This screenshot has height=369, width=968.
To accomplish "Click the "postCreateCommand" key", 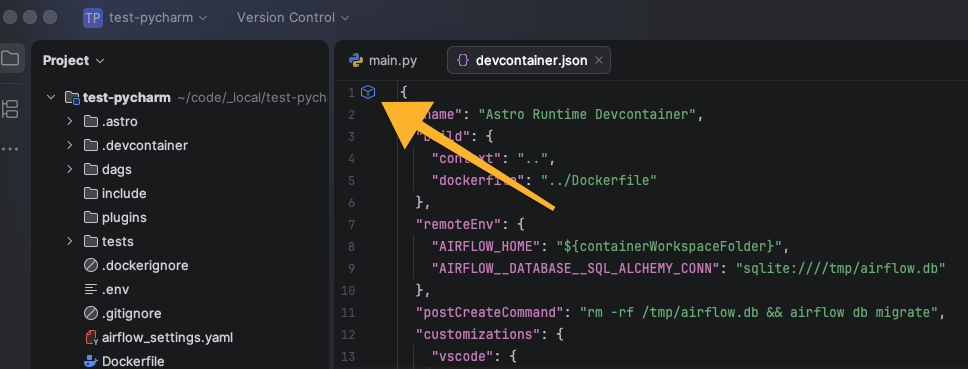I will click(x=490, y=312).
